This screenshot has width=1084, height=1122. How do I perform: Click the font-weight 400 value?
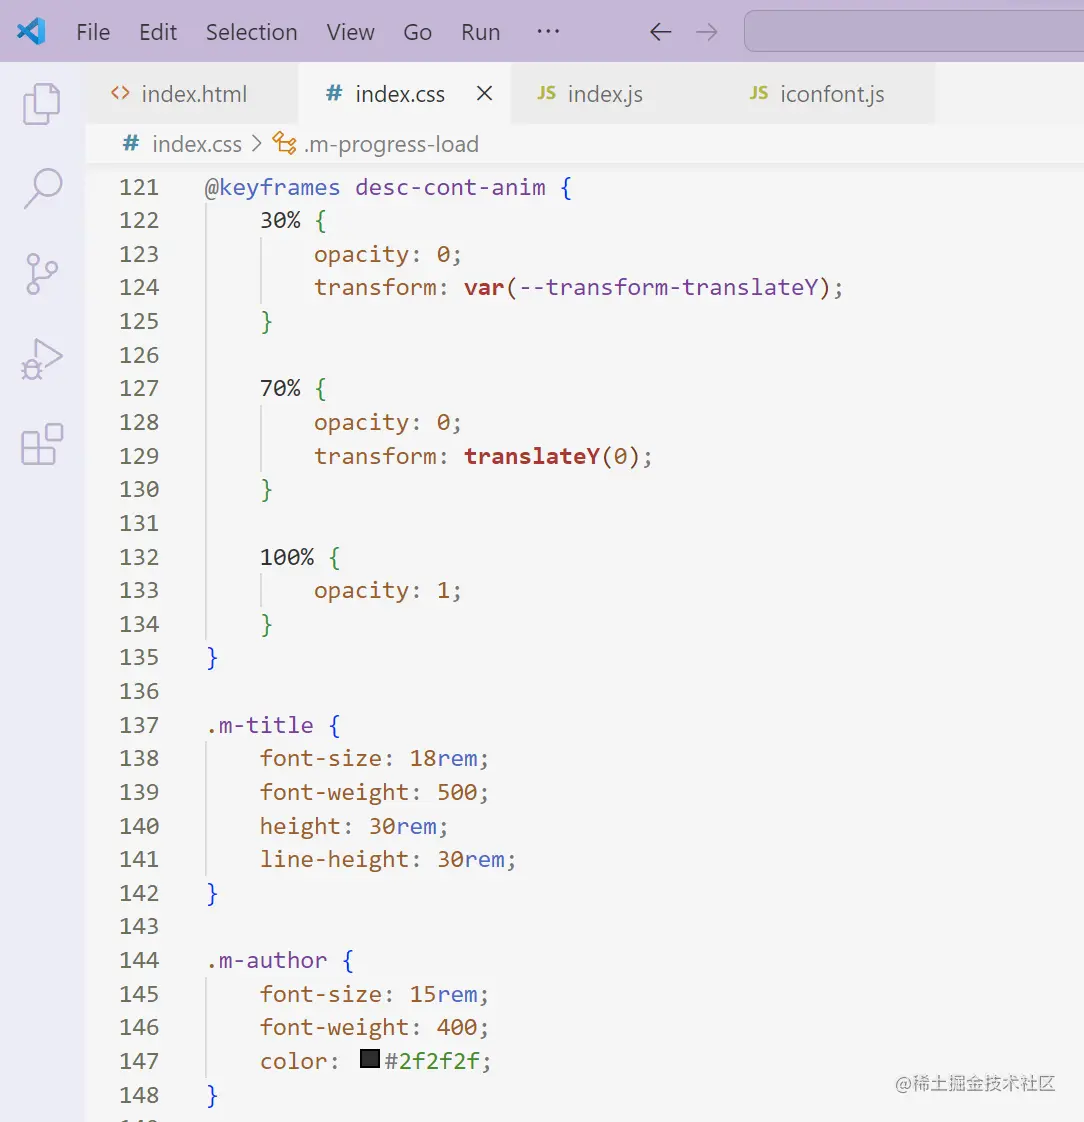pos(456,1028)
